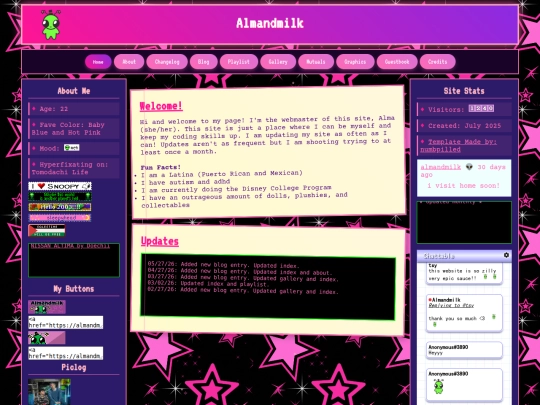Open the Gallery page
Image resolution: width=540 pixels, height=405 pixels.
(278, 62)
